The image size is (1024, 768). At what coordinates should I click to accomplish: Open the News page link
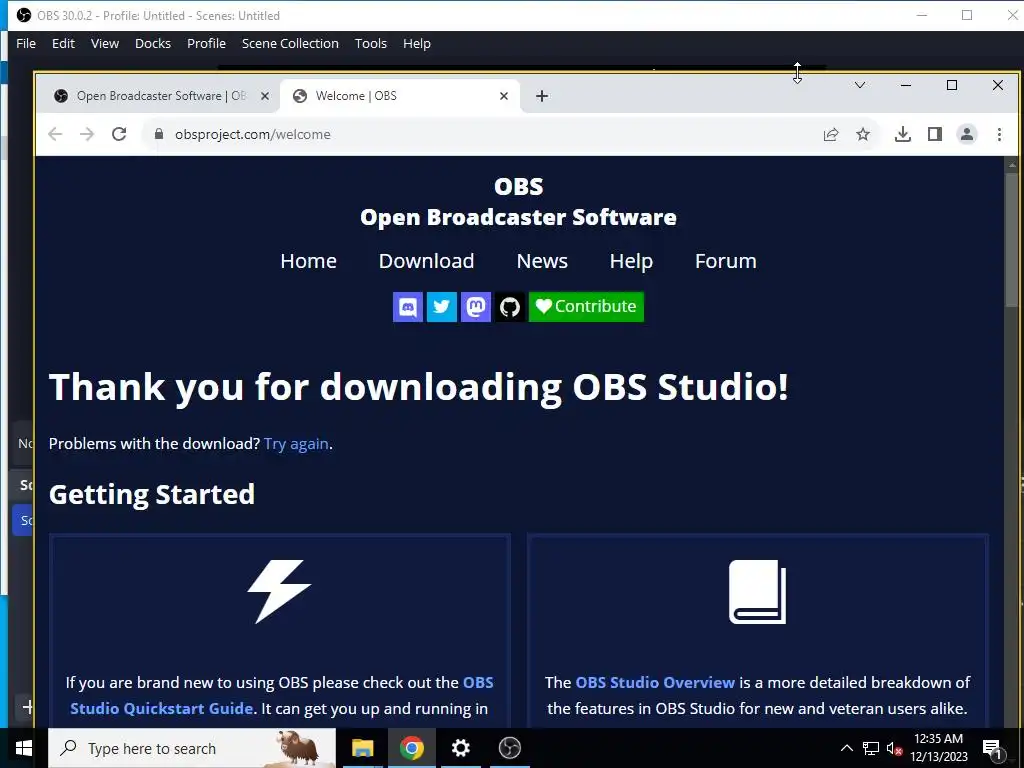(542, 261)
